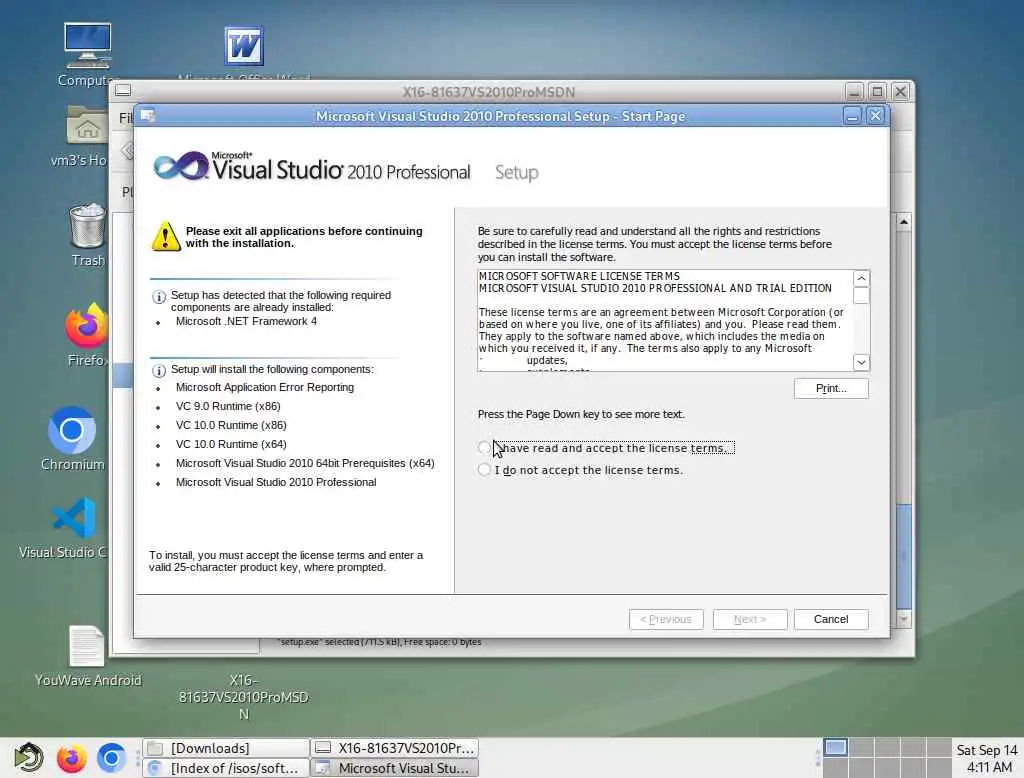The height and width of the screenshot is (778, 1024).
Task: Click the Print... button
Action: point(831,388)
